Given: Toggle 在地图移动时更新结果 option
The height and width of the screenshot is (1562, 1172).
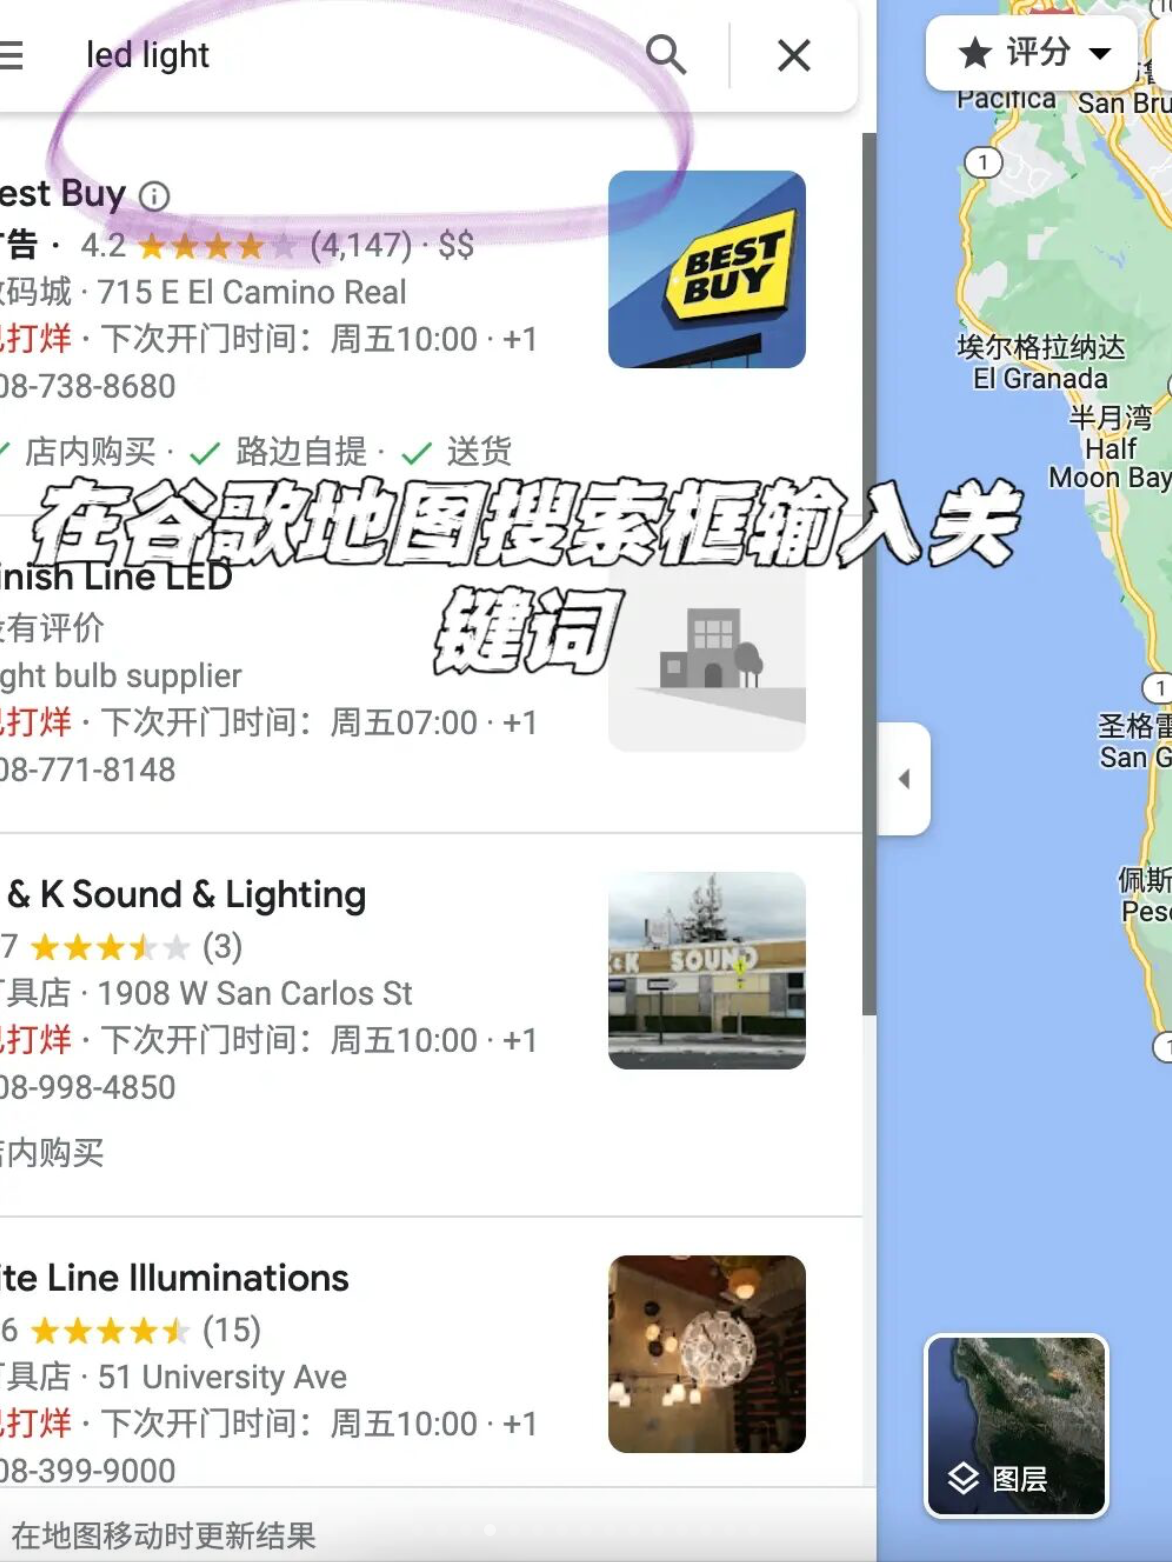Looking at the screenshot, I should click(x=163, y=1535).
